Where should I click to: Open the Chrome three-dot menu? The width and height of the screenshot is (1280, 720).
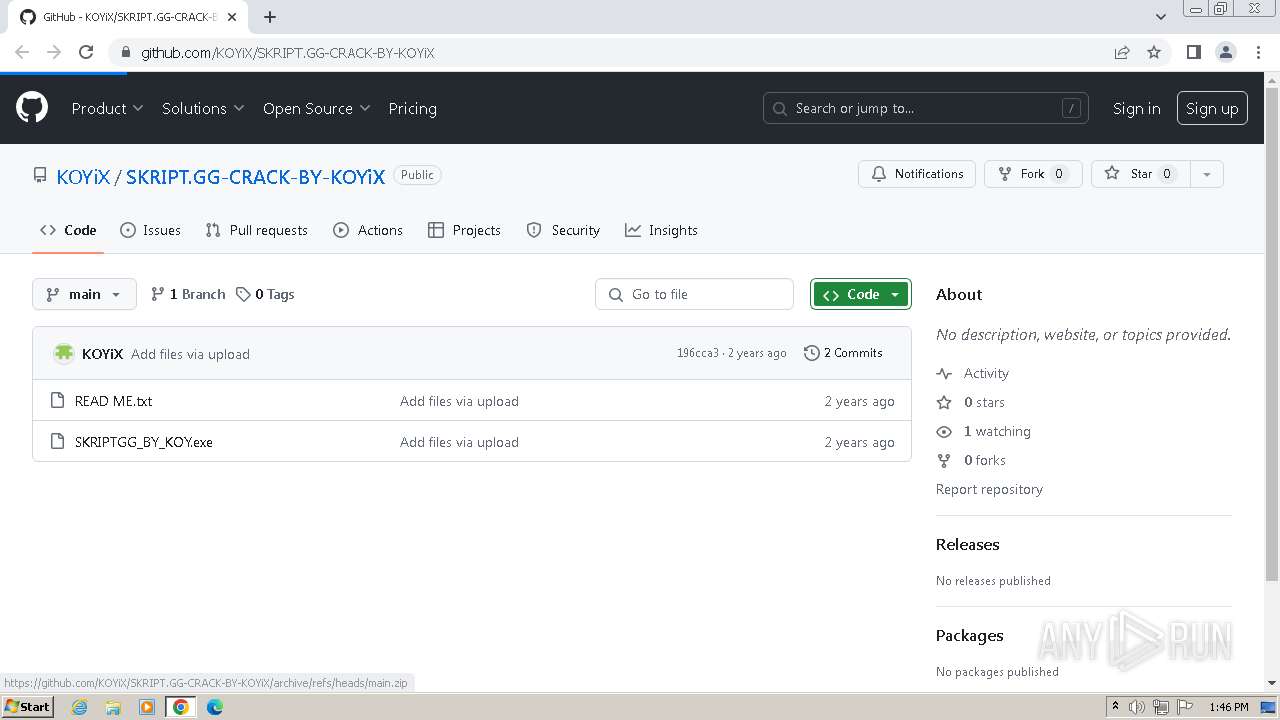(x=1258, y=52)
